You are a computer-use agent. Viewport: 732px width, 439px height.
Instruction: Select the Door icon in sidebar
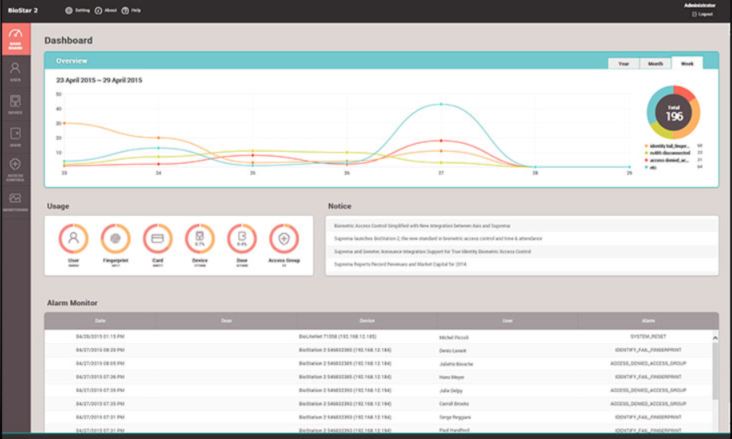pos(15,136)
